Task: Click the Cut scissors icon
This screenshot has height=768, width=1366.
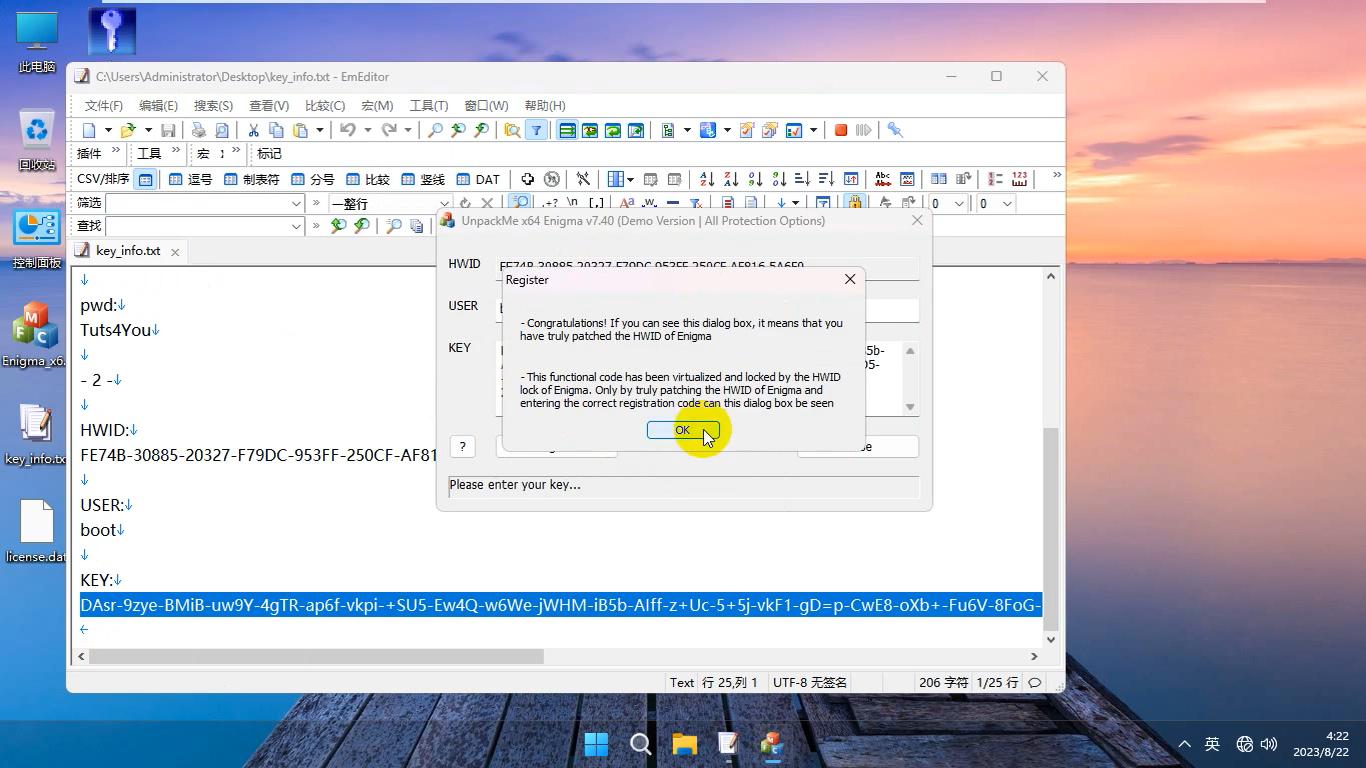Action: tap(253, 130)
